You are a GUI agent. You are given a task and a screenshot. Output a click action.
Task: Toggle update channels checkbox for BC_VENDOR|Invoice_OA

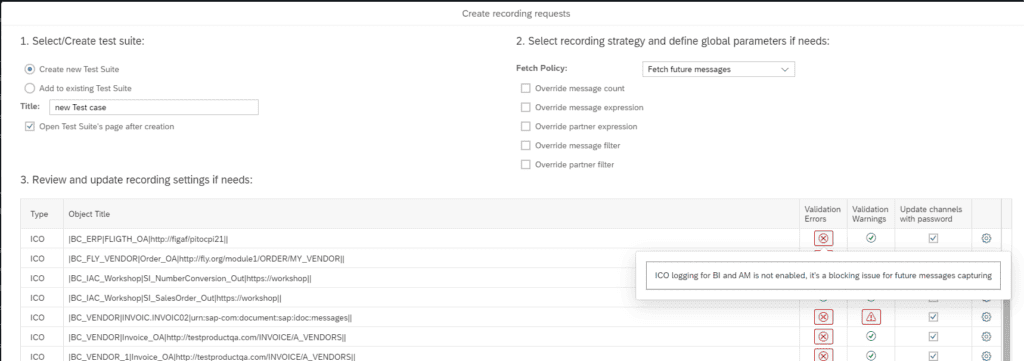pos(933,337)
